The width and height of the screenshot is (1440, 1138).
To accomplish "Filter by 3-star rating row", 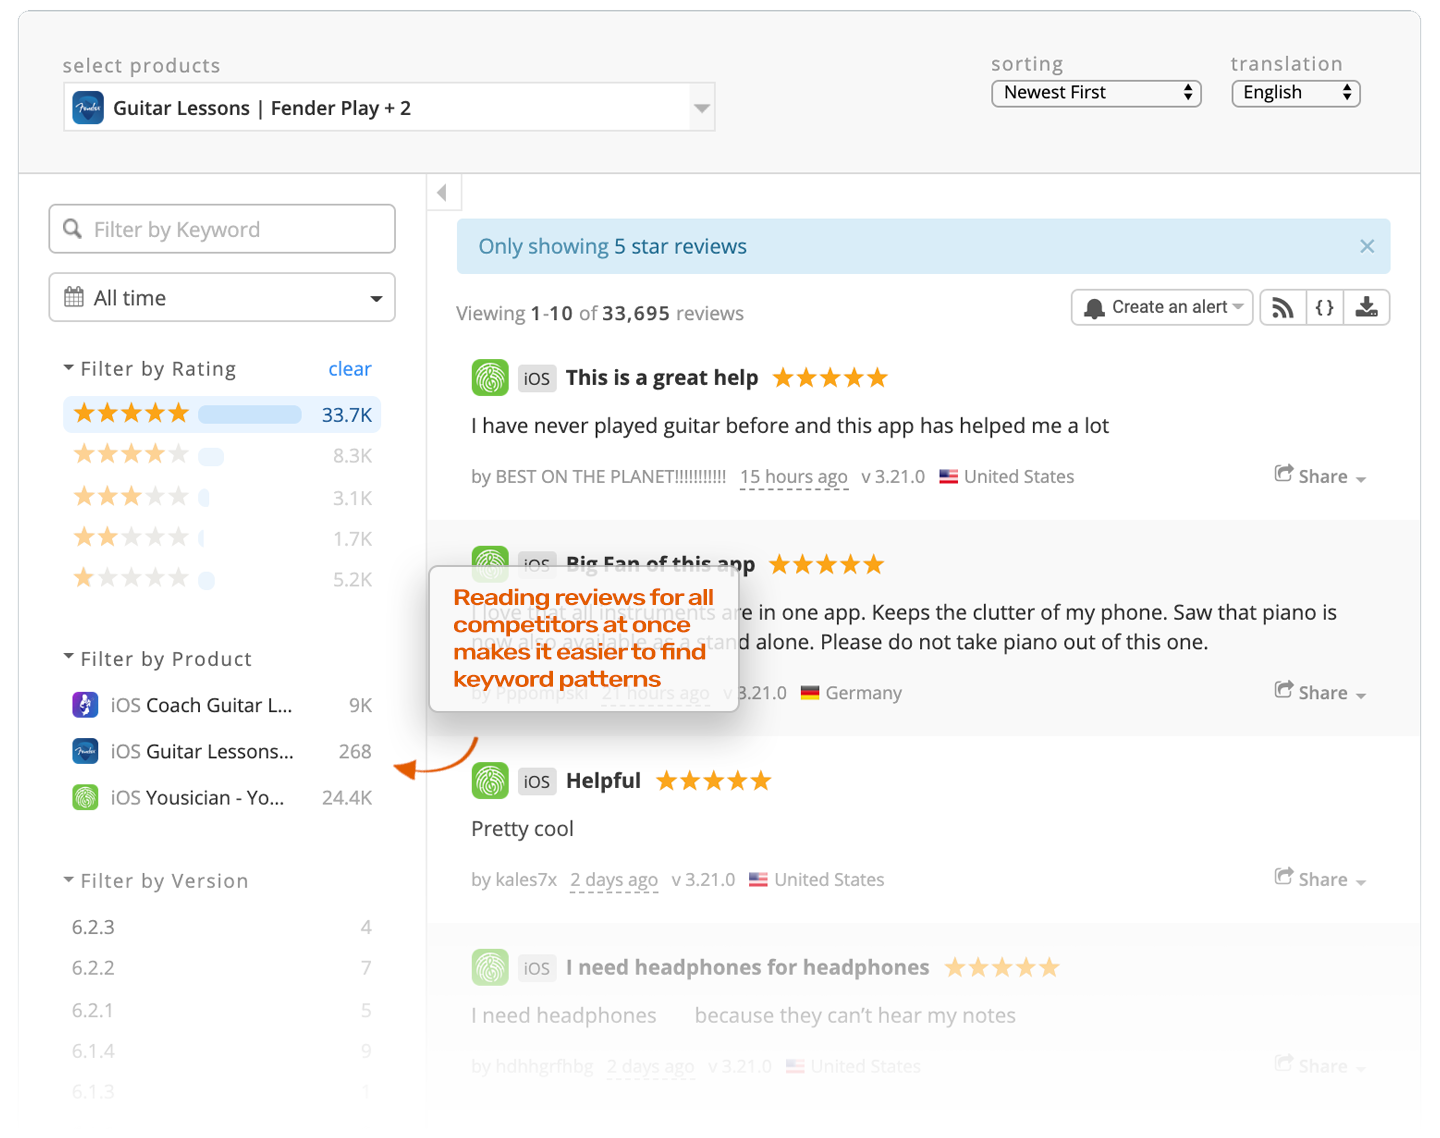I will (222, 497).
